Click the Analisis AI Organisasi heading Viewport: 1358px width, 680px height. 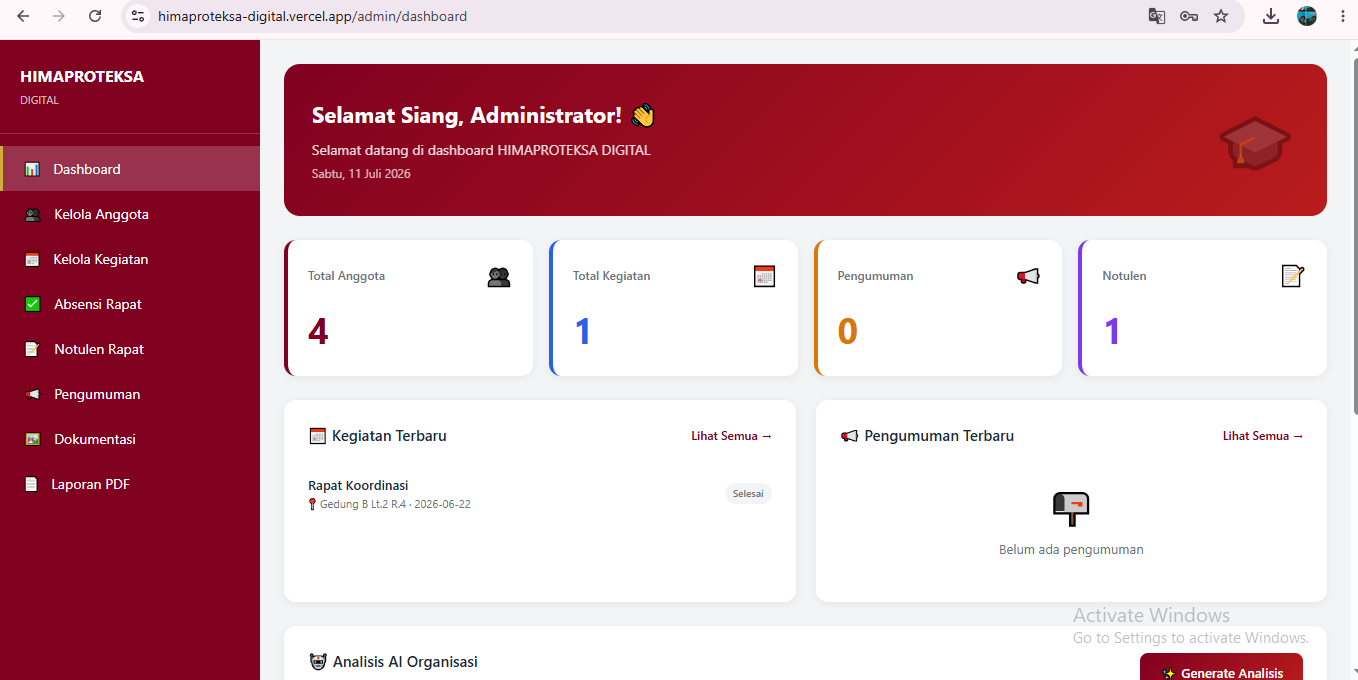tap(405, 662)
